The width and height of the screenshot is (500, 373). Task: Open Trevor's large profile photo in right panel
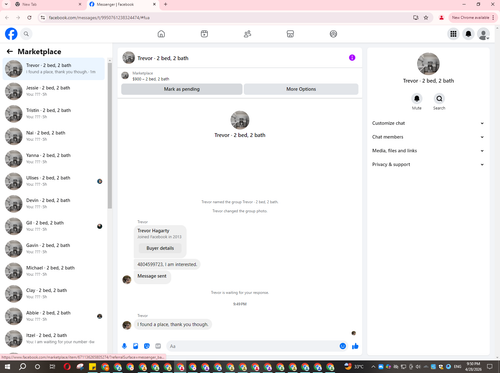[x=428, y=64]
